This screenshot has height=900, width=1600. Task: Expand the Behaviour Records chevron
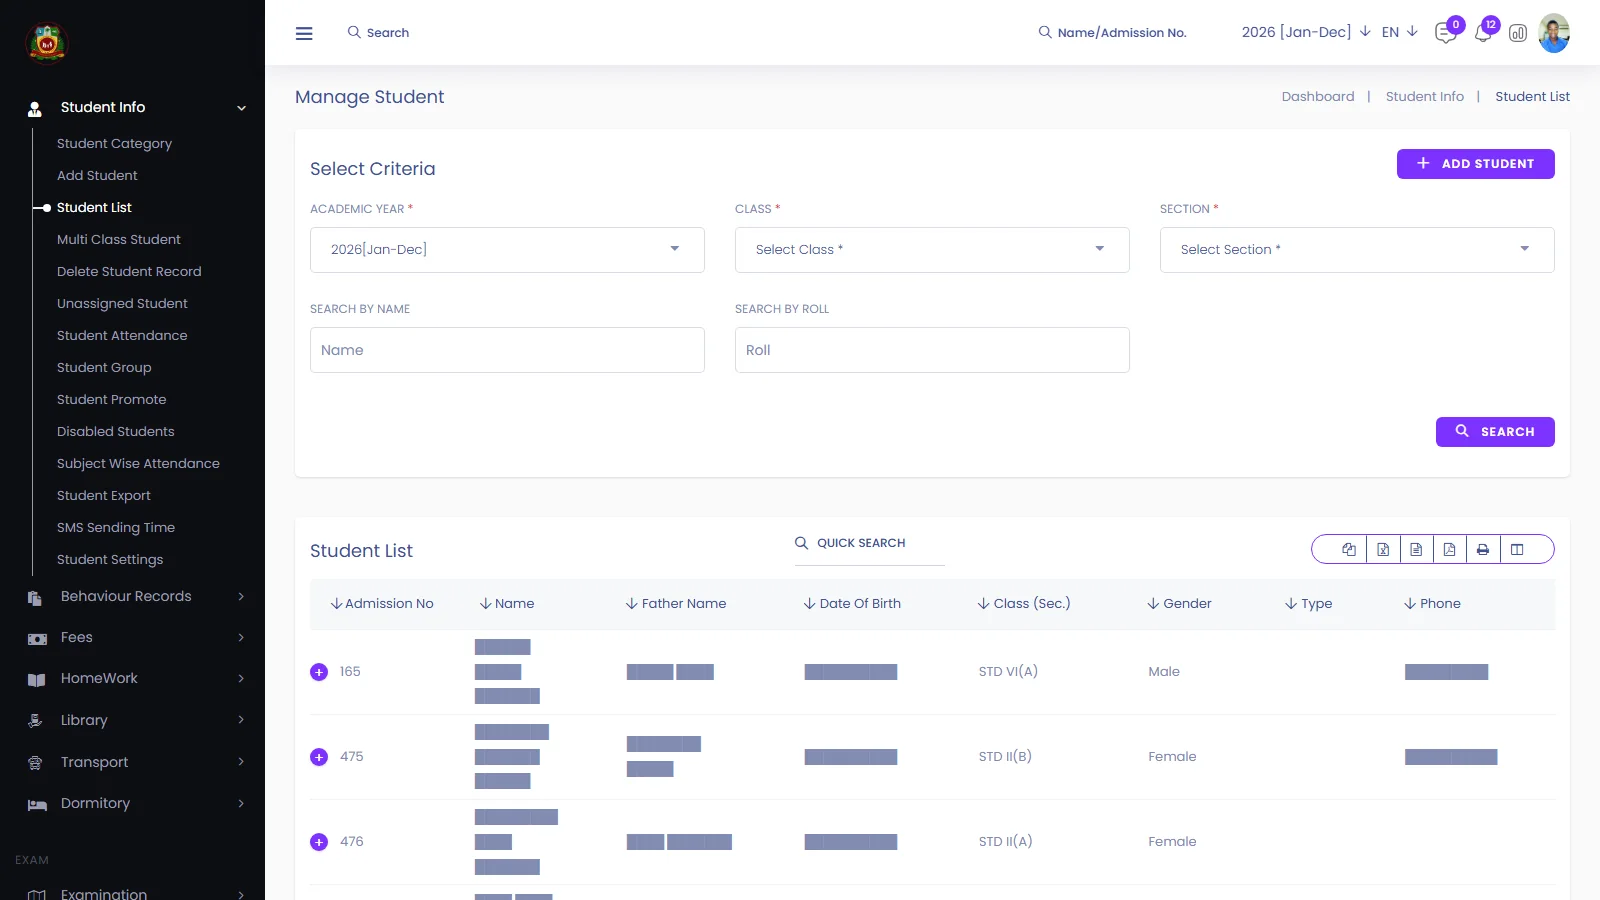click(x=241, y=597)
